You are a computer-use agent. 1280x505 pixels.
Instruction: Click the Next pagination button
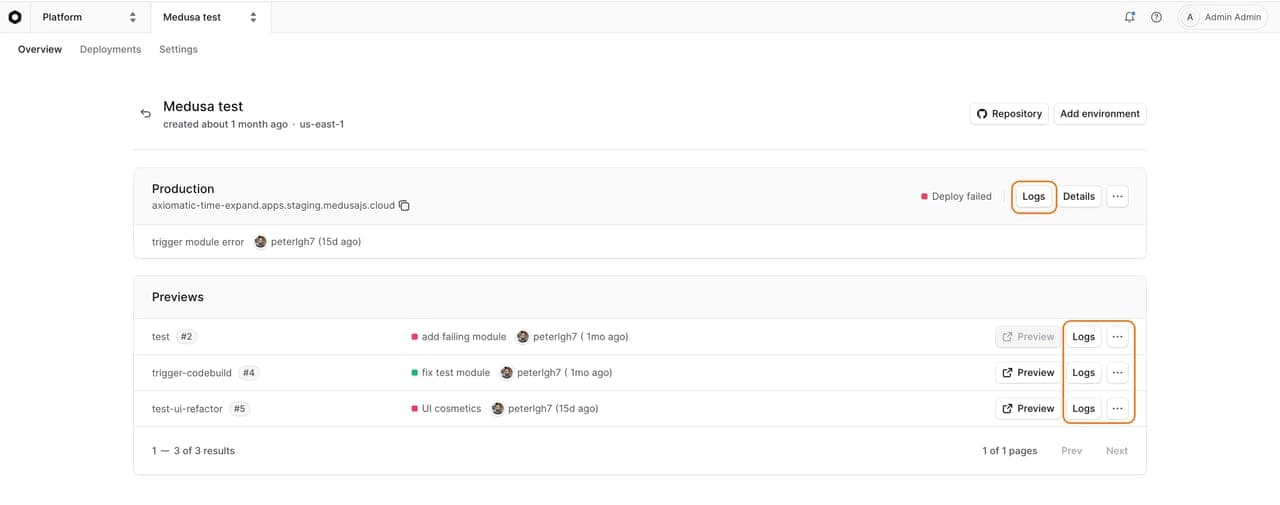[x=1117, y=451]
